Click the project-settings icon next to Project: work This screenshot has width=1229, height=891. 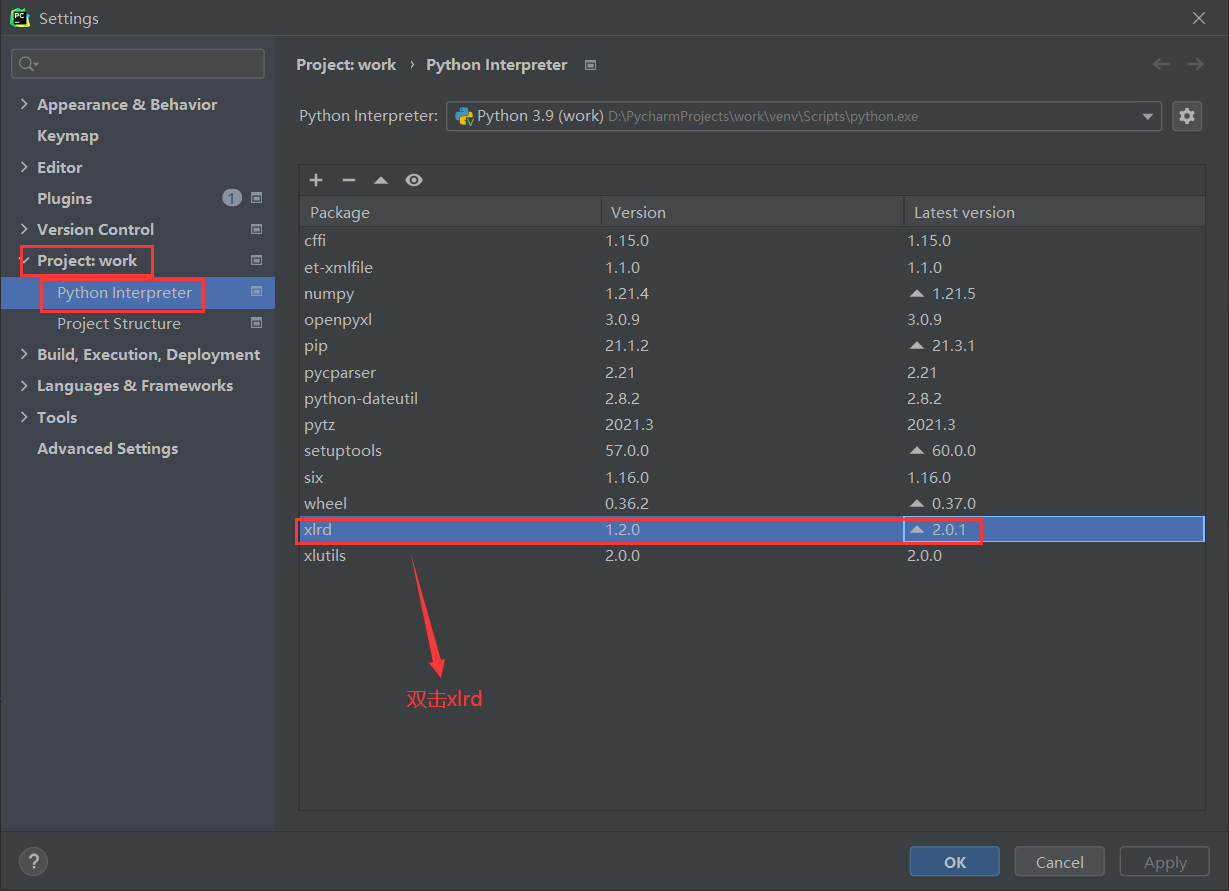coord(256,260)
